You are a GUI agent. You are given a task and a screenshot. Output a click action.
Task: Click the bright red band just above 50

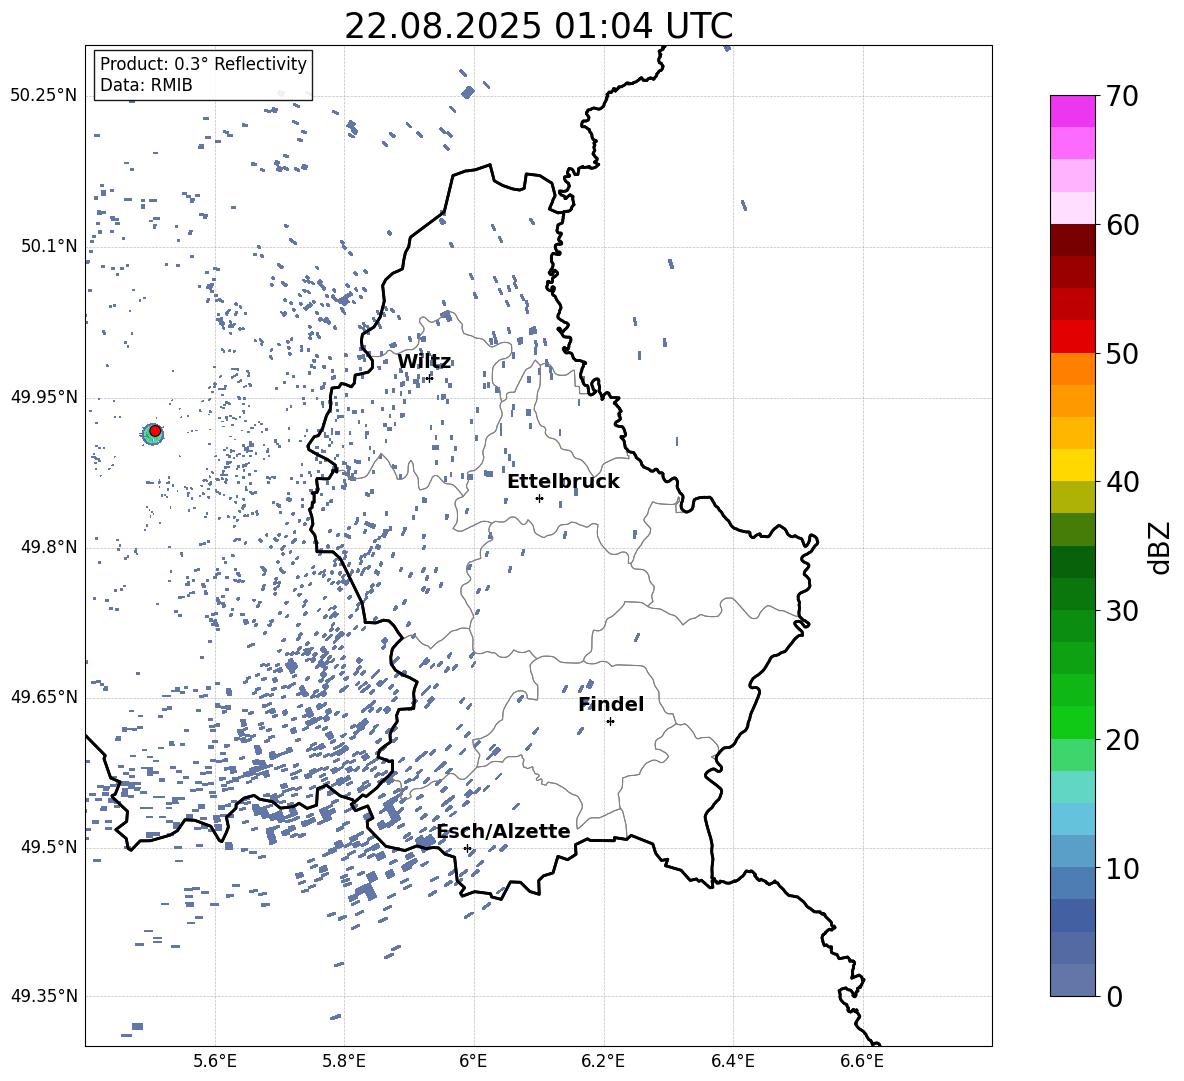click(1073, 337)
